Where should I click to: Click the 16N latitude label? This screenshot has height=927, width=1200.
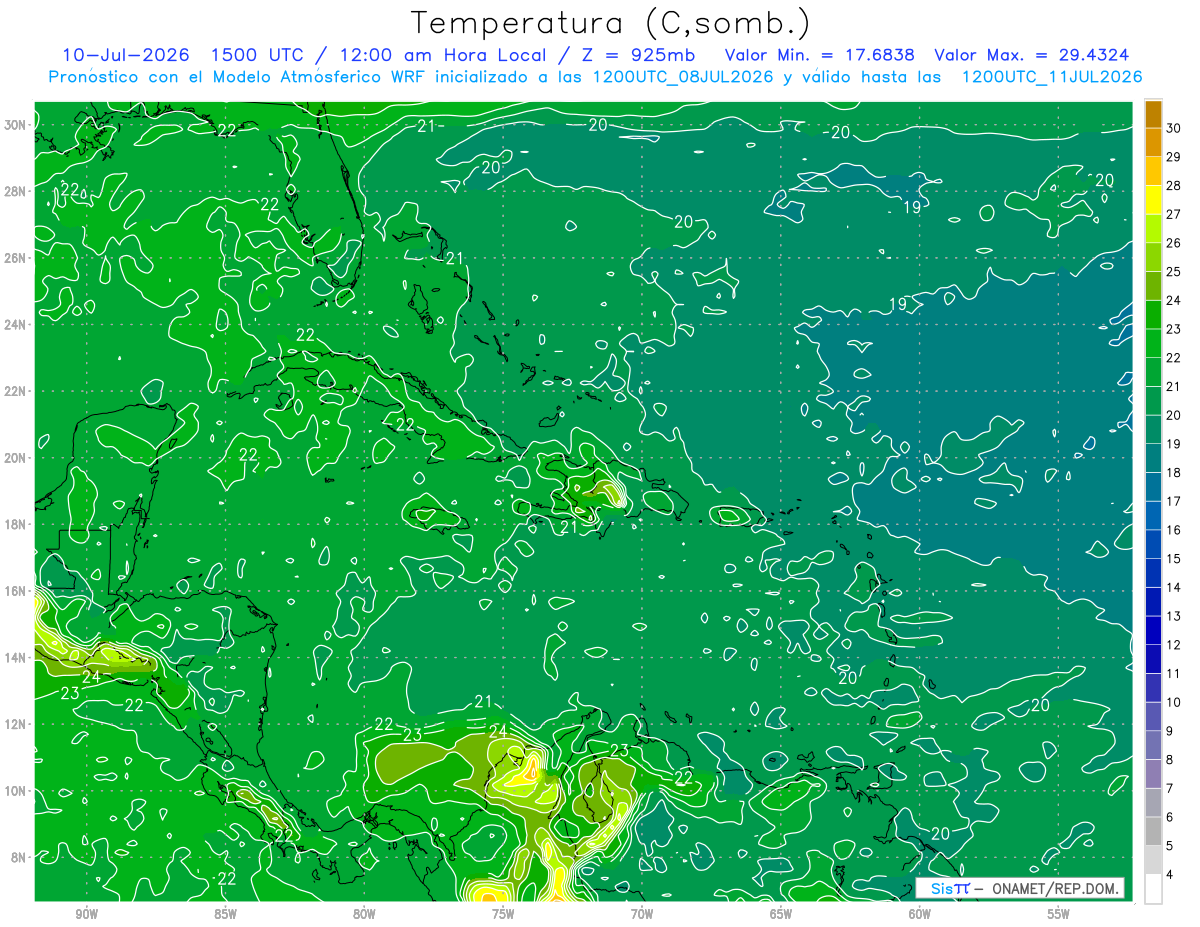click(17, 591)
